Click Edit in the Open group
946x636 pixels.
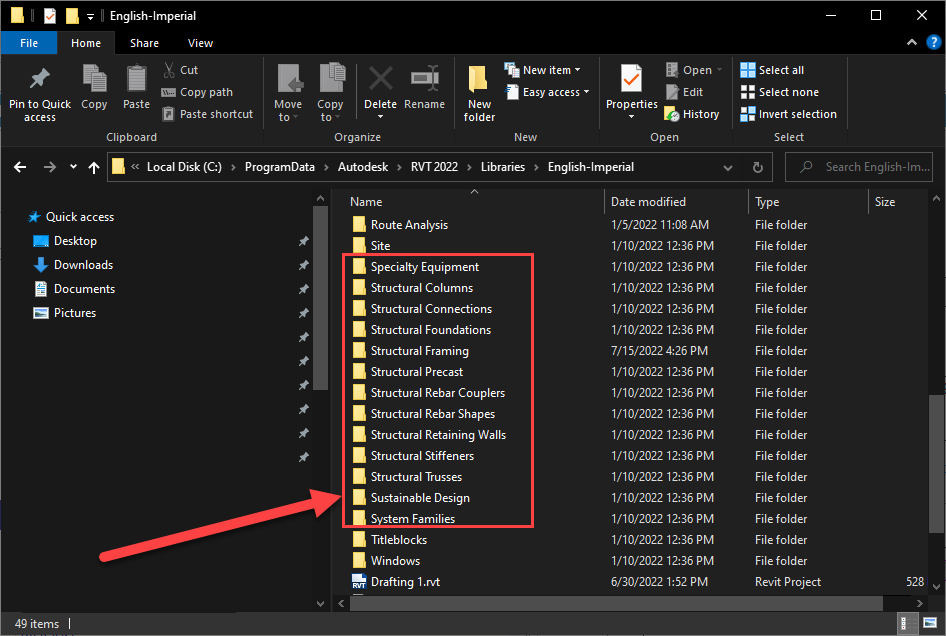[x=684, y=92]
